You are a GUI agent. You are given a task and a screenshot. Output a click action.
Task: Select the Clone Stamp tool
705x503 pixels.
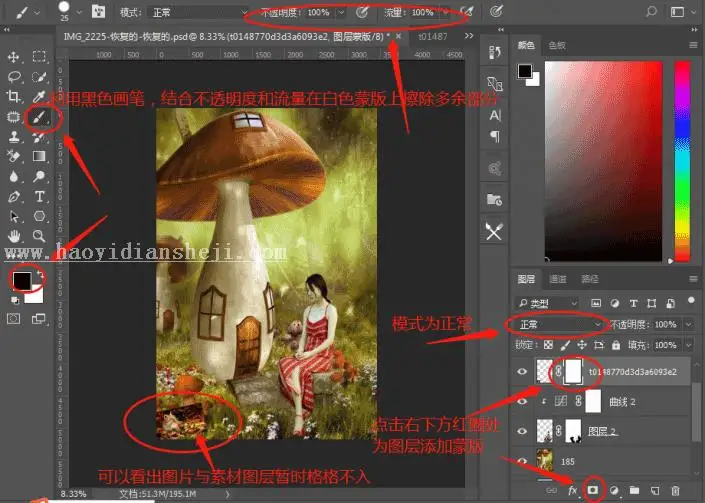pos(13,136)
